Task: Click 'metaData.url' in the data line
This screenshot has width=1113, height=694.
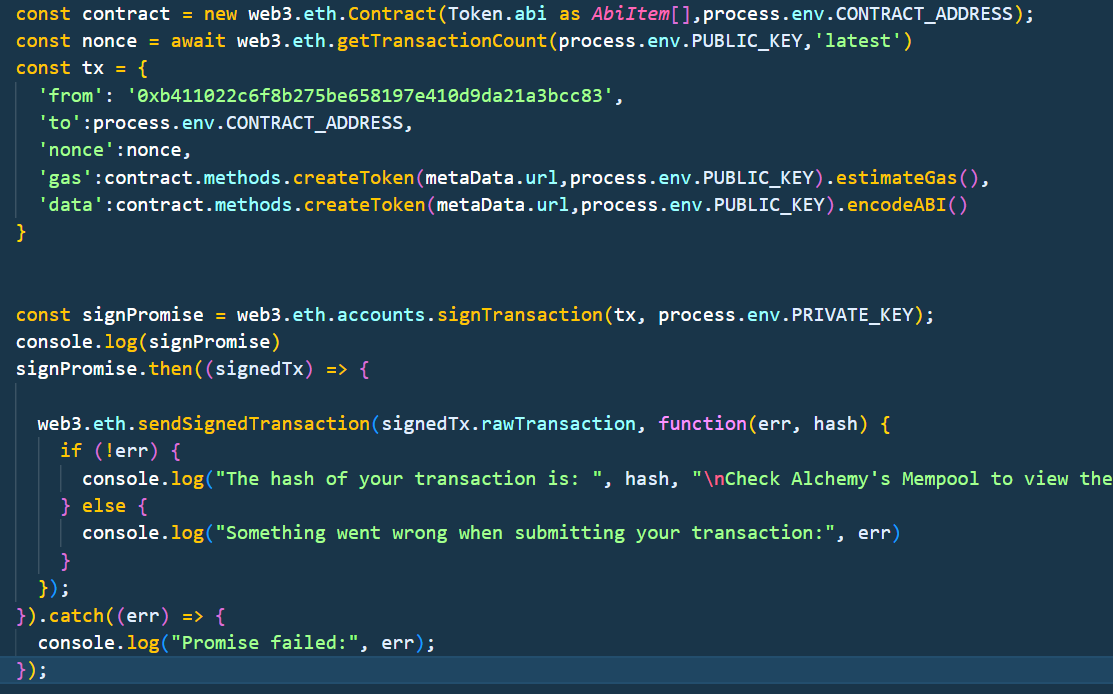Action: point(503,205)
